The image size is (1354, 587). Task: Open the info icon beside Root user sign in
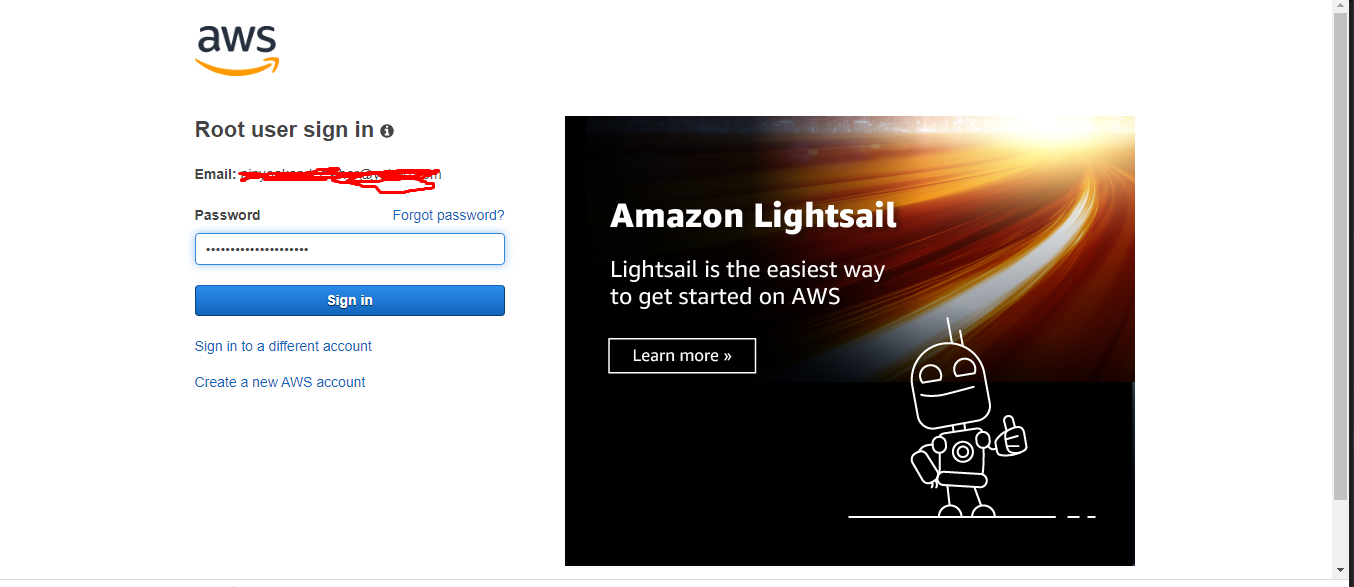pyautogui.click(x=387, y=131)
